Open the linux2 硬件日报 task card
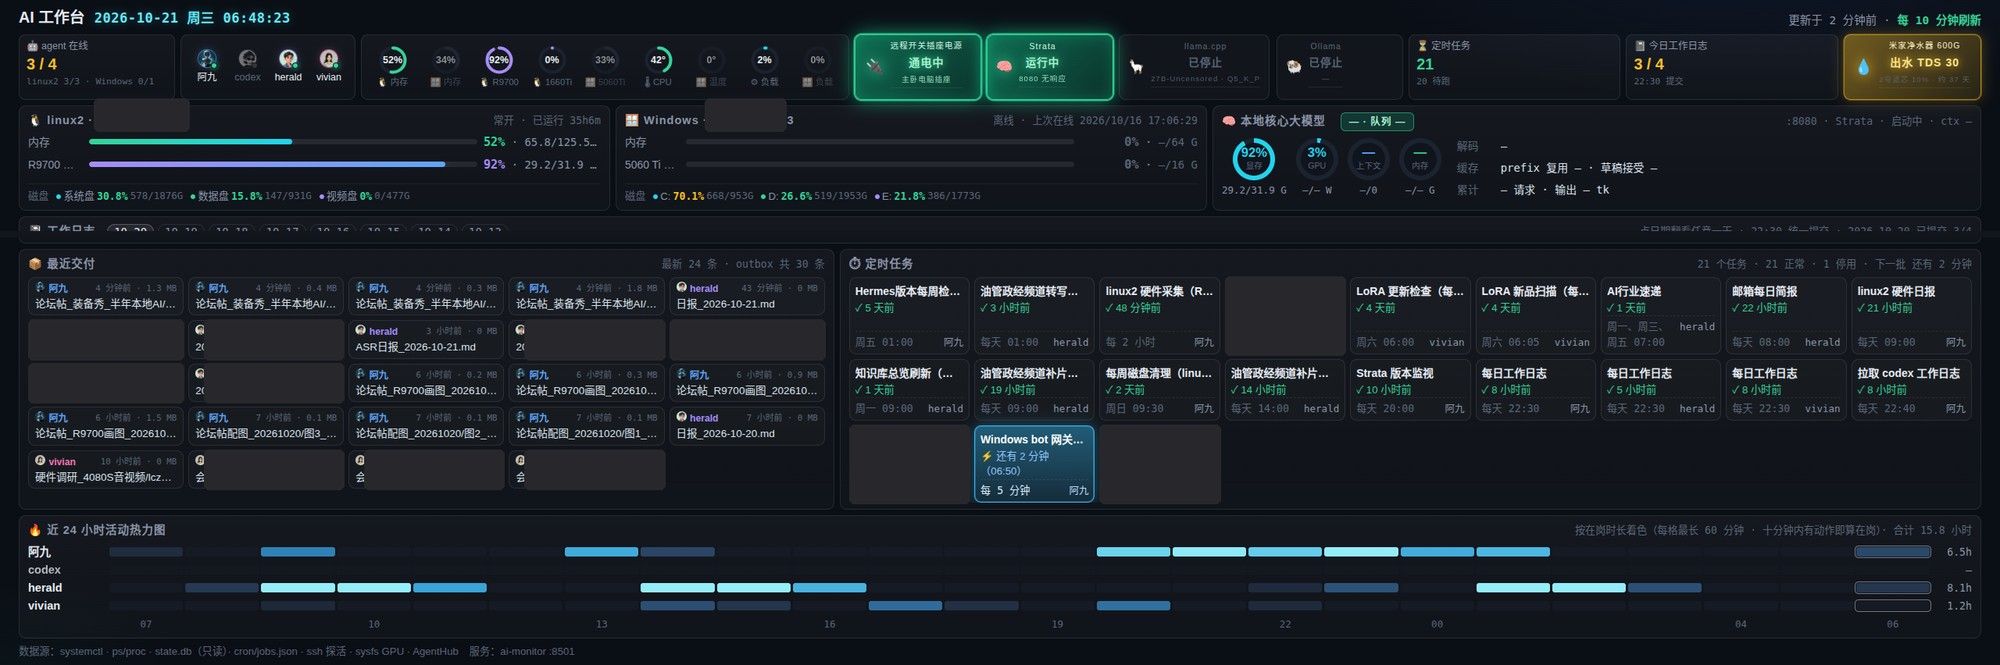 click(1911, 315)
